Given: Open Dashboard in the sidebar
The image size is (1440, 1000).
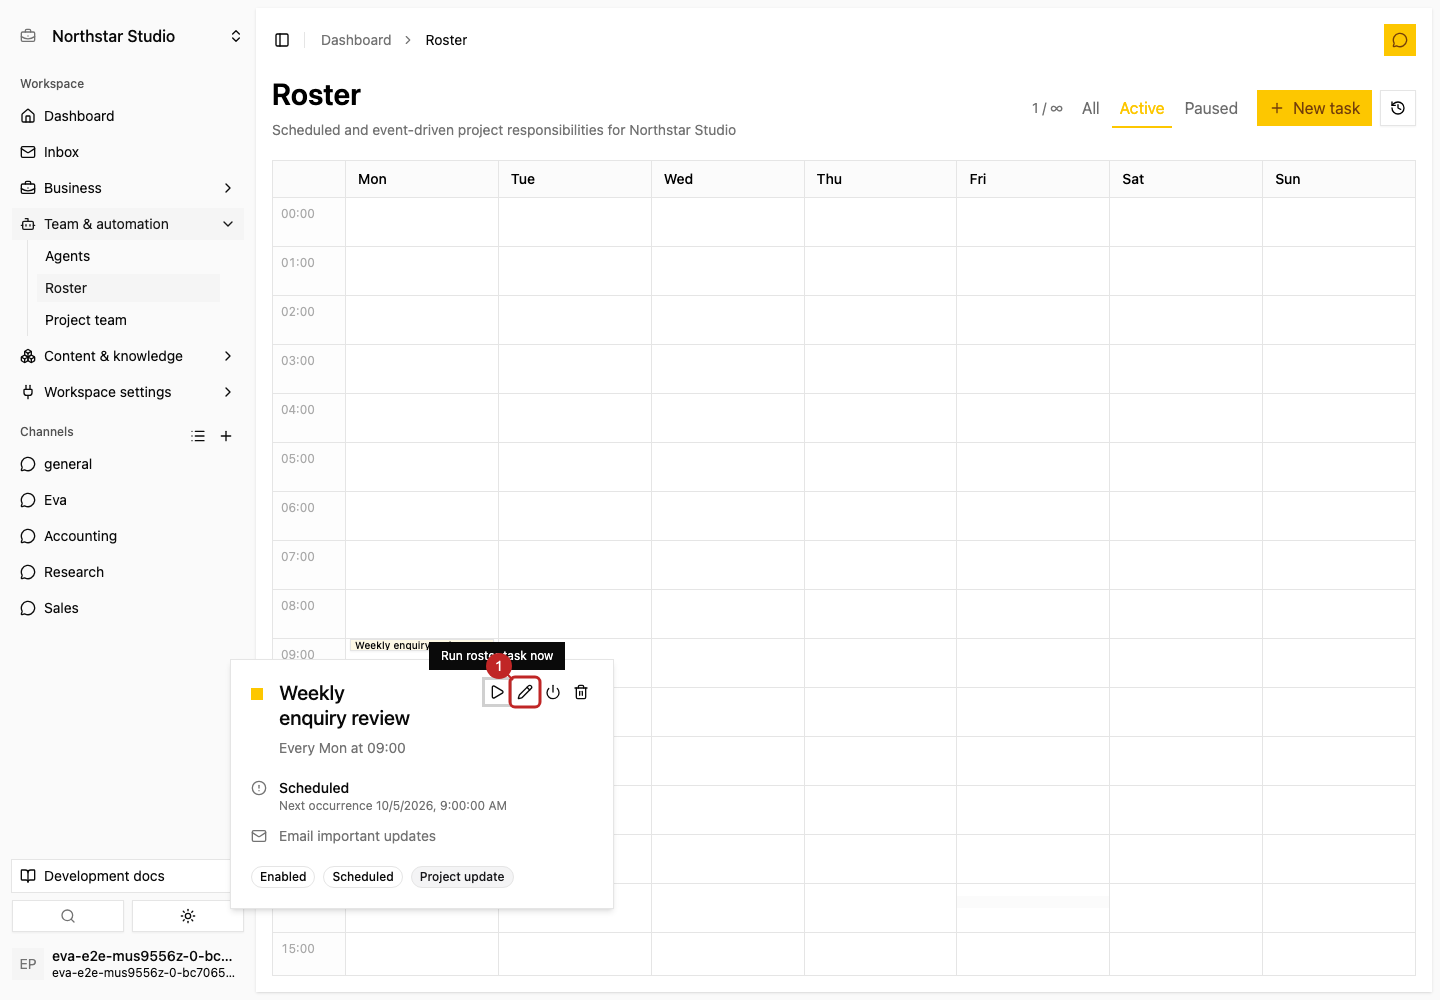Looking at the screenshot, I should [128, 116].
